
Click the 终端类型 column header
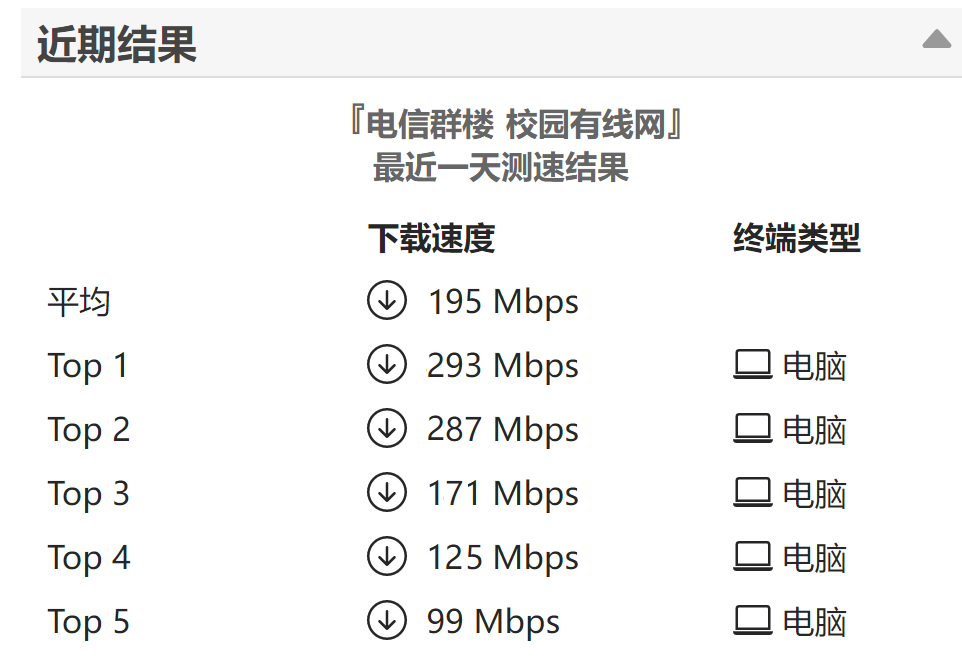[x=796, y=238]
